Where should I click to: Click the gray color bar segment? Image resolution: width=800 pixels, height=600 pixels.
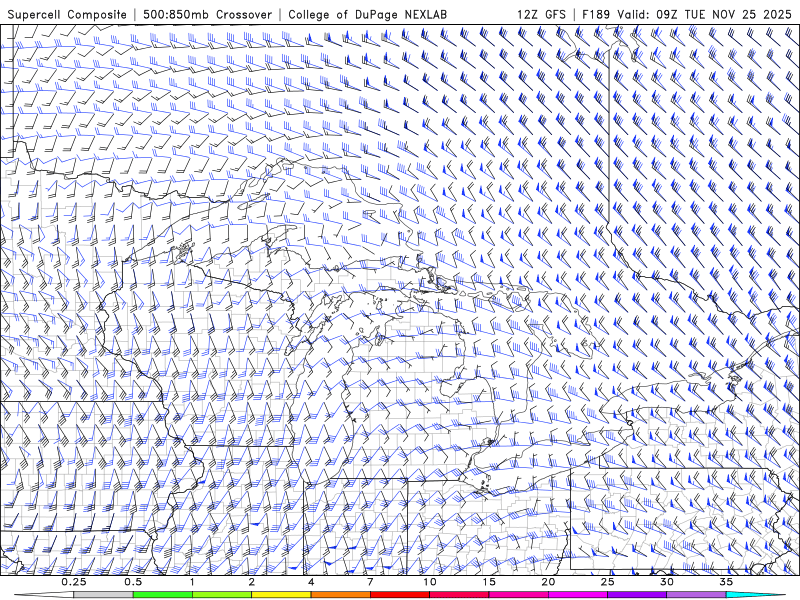pos(103,595)
